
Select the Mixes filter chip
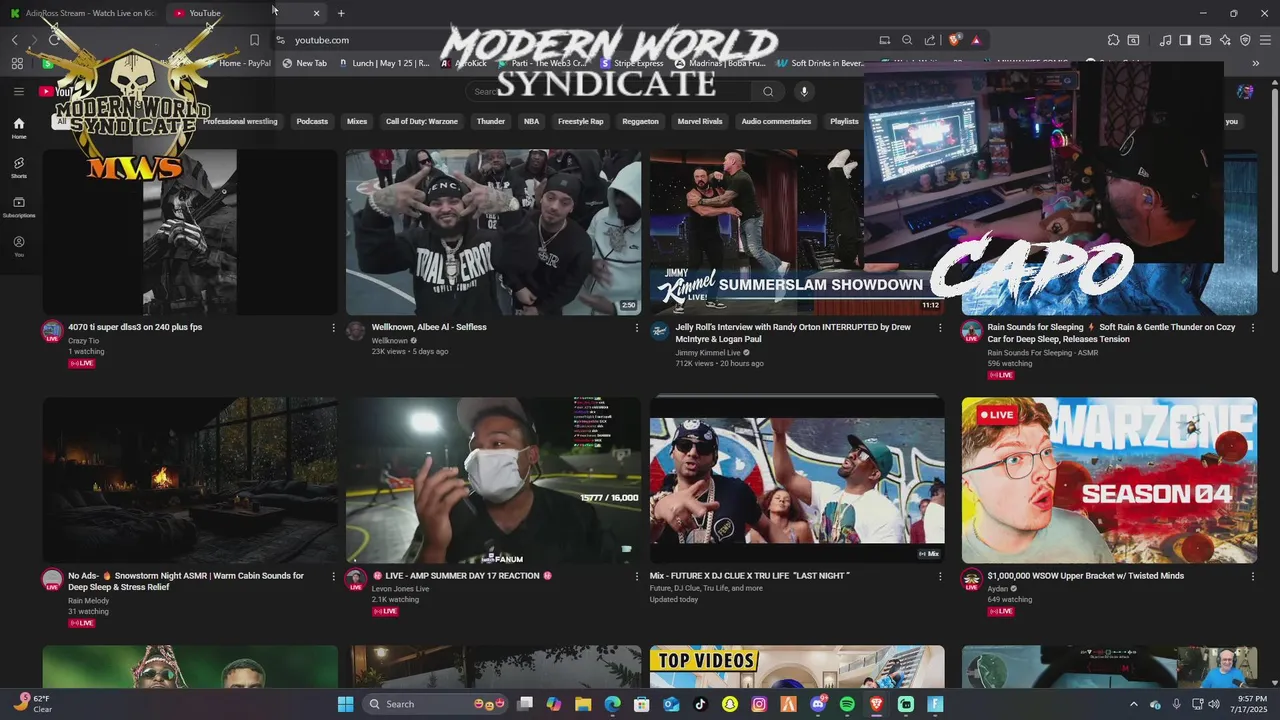[357, 121]
